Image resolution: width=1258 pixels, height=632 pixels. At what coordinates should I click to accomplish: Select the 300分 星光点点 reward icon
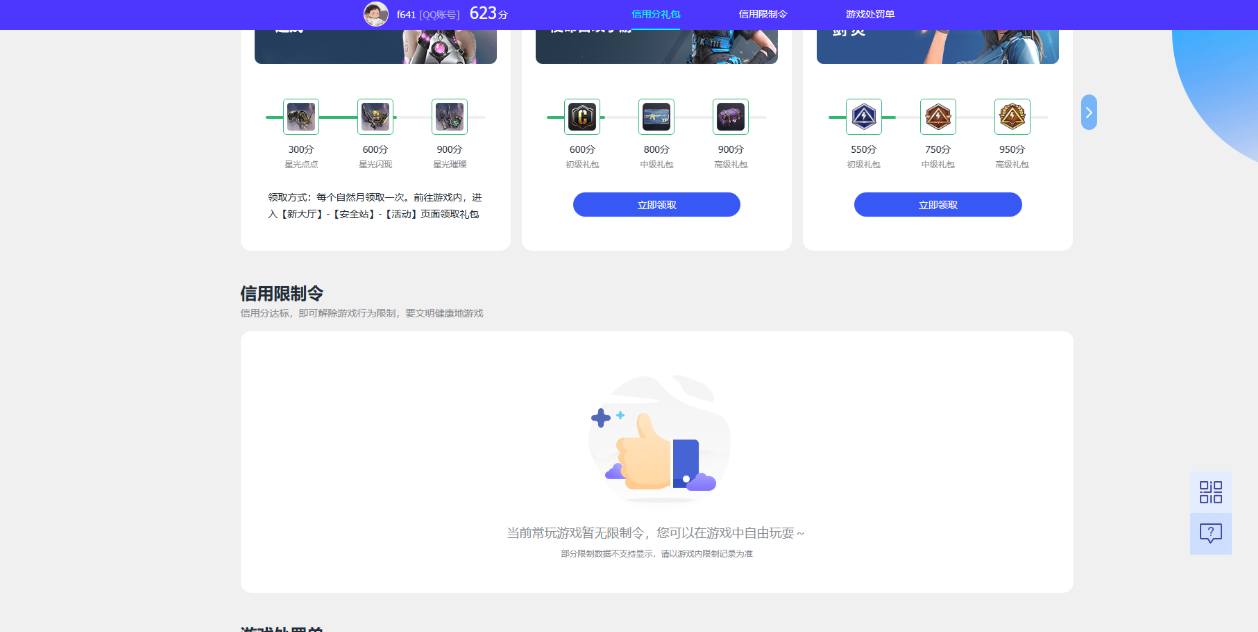(301, 117)
